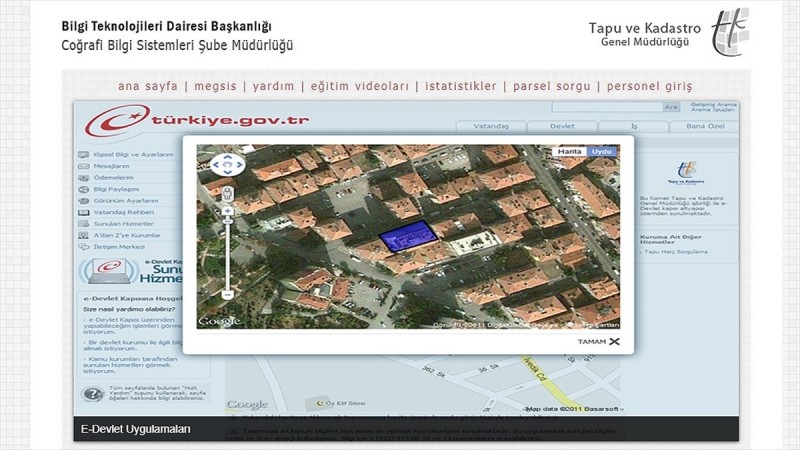
Task: Open Tapu Harç Sorgulama link
Action: click(x=676, y=252)
